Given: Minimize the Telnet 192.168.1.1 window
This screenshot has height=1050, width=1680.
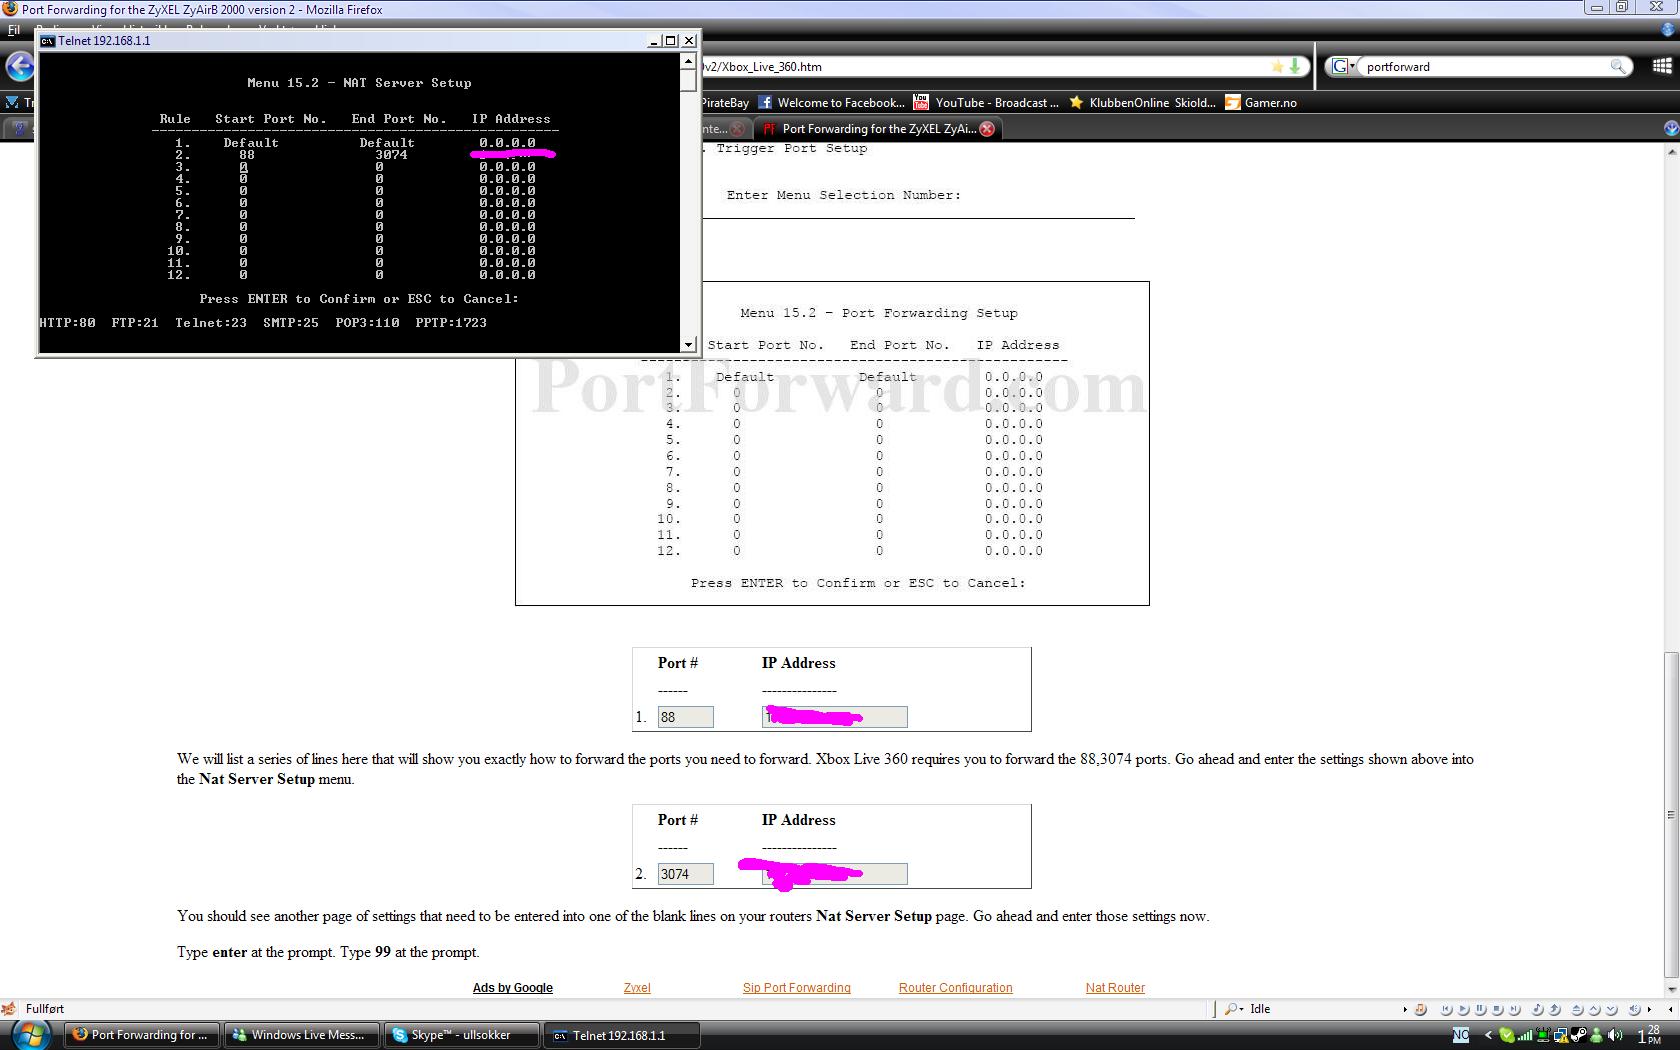Looking at the screenshot, I should [x=654, y=41].
